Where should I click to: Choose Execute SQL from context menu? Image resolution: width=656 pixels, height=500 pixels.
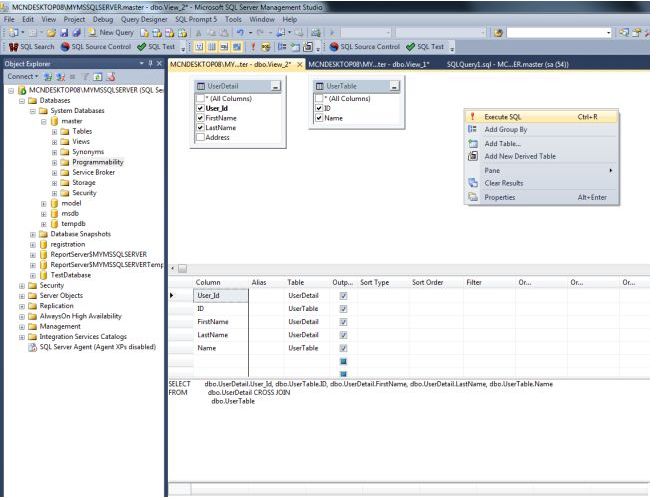pos(541,117)
